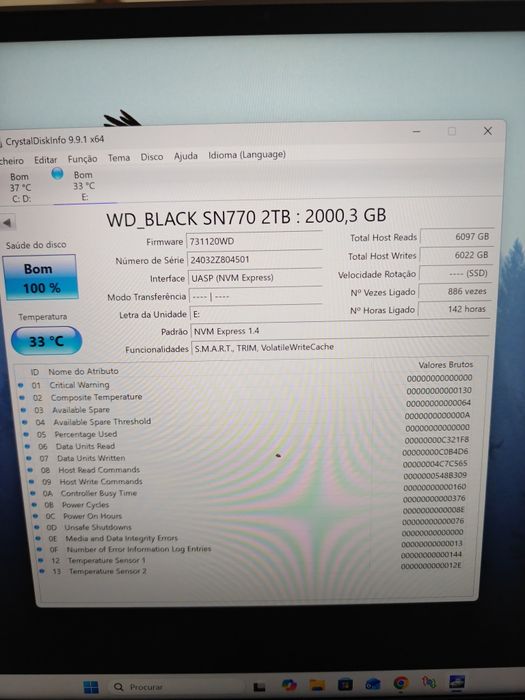Select the Unsafe Shutdowns row
The width and height of the screenshot is (525, 700).
click(250, 525)
